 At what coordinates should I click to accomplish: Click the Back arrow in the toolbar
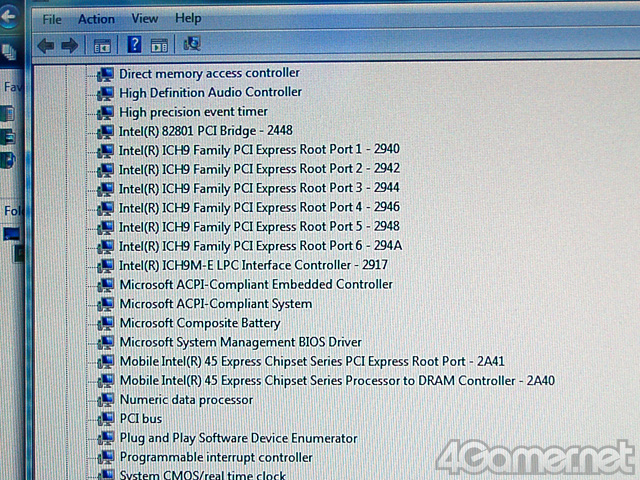[x=45, y=45]
